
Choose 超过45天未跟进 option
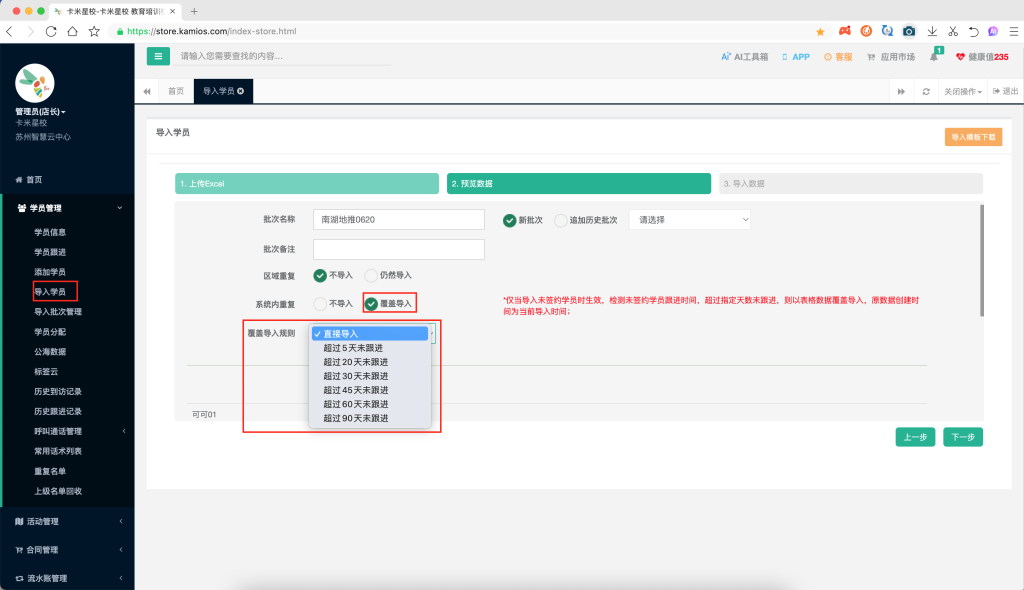point(370,390)
